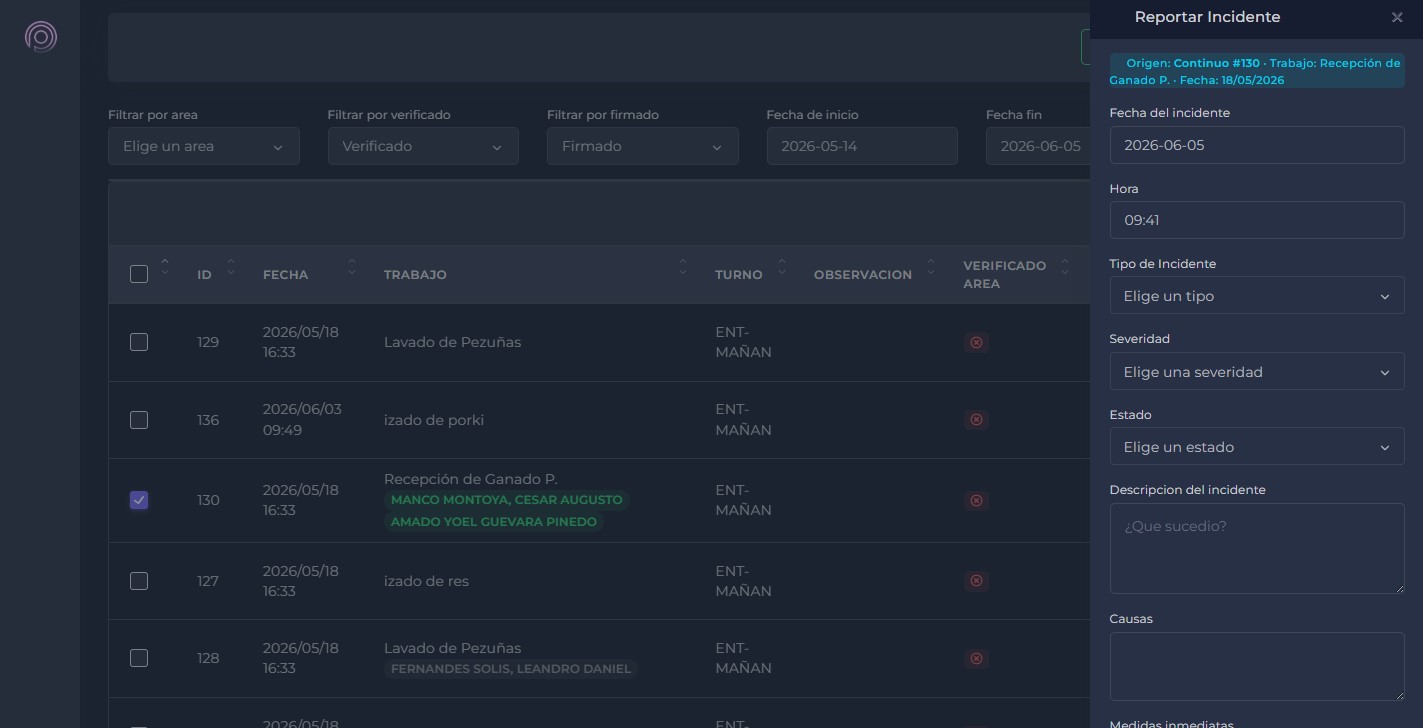1423x728 pixels.
Task: Click the Origen: Continuo #130 info banner
Action: 1257,71
